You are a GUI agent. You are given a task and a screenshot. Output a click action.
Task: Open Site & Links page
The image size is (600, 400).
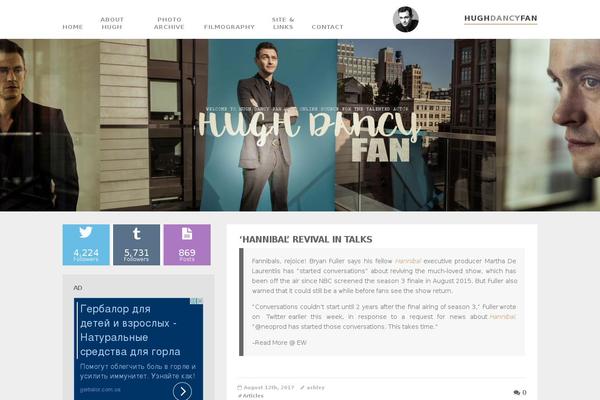(x=283, y=23)
